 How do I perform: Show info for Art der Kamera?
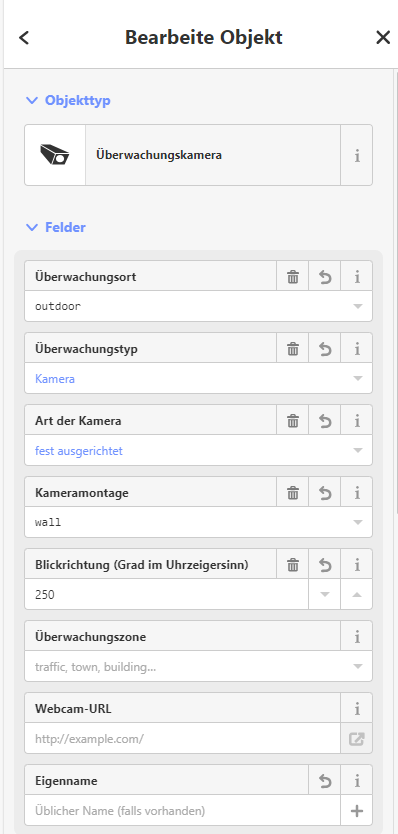point(356,421)
